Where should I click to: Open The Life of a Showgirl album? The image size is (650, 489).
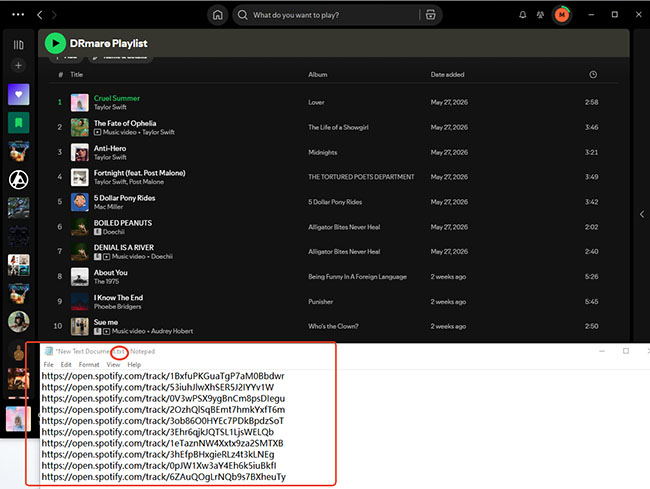click(338, 127)
